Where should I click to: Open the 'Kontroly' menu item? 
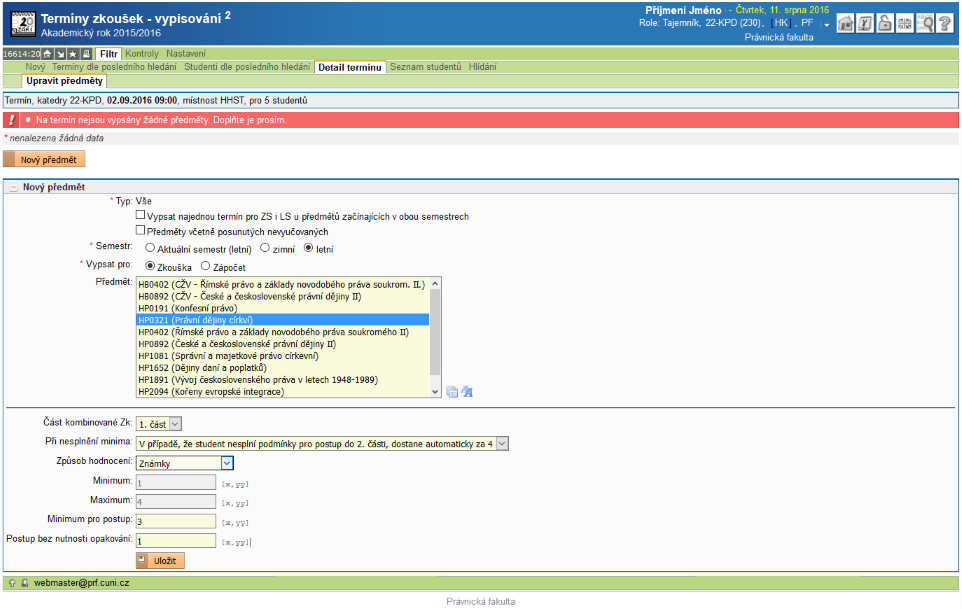click(x=142, y=54)
